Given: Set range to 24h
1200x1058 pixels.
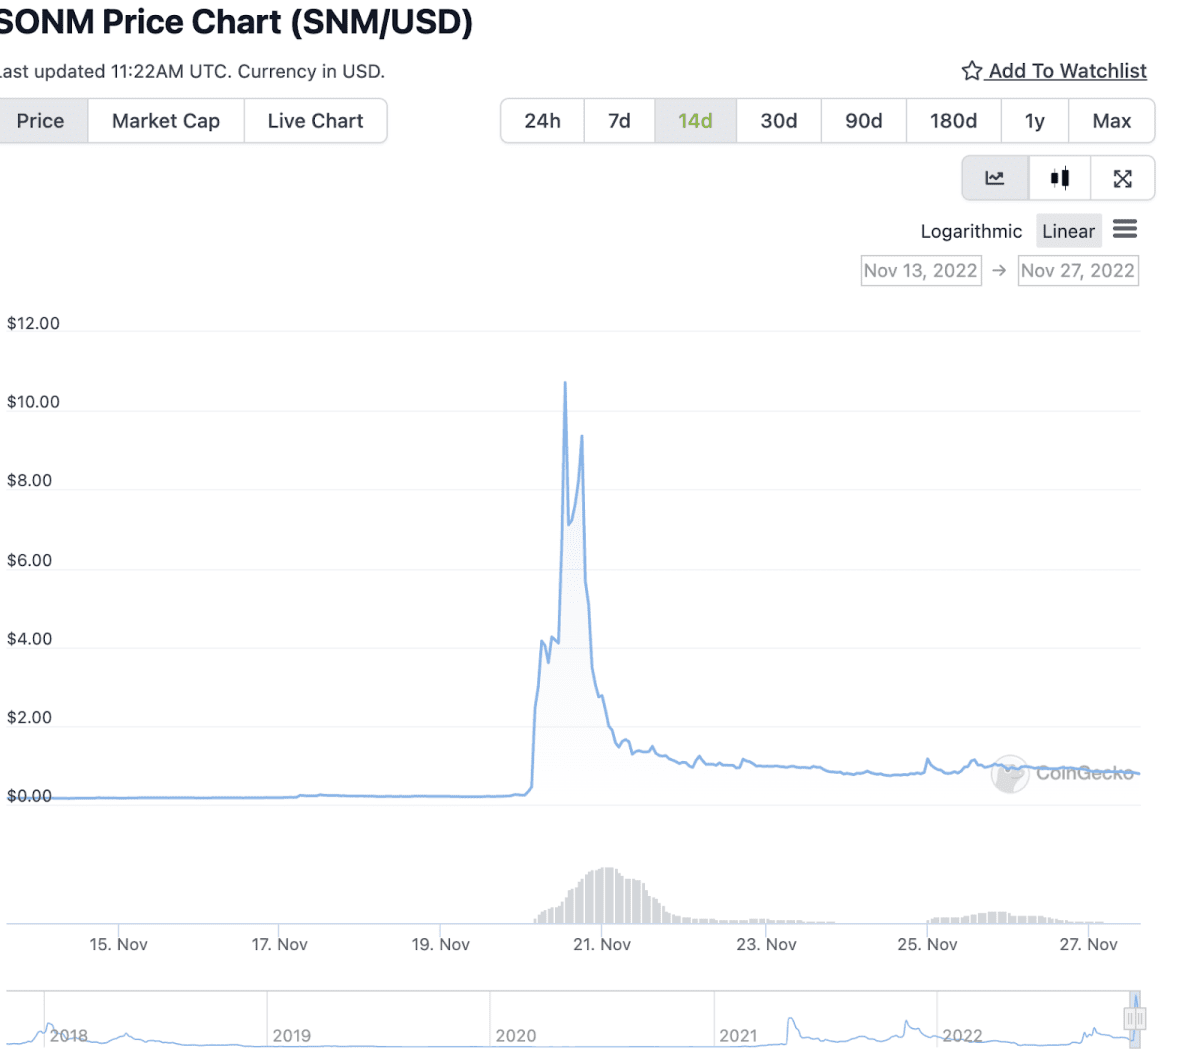Looking at the screenshot, I should pyautogui.click(x=542, y=121).
